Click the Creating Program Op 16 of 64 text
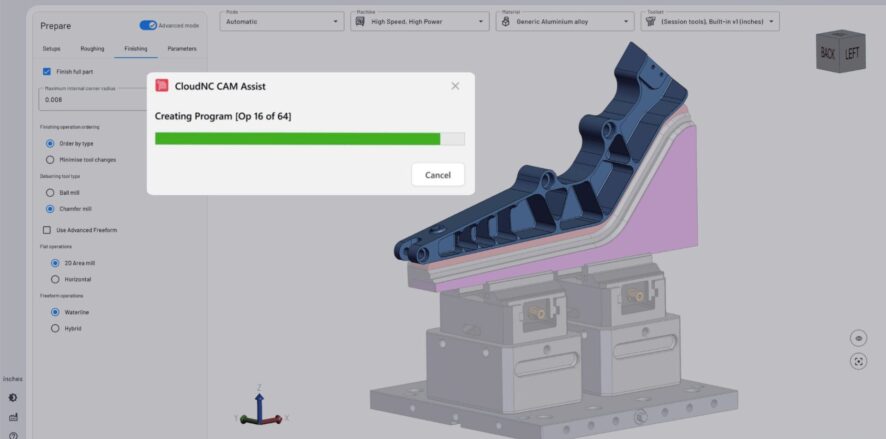This screenshot has height=439, width=886. coord(223,116)
